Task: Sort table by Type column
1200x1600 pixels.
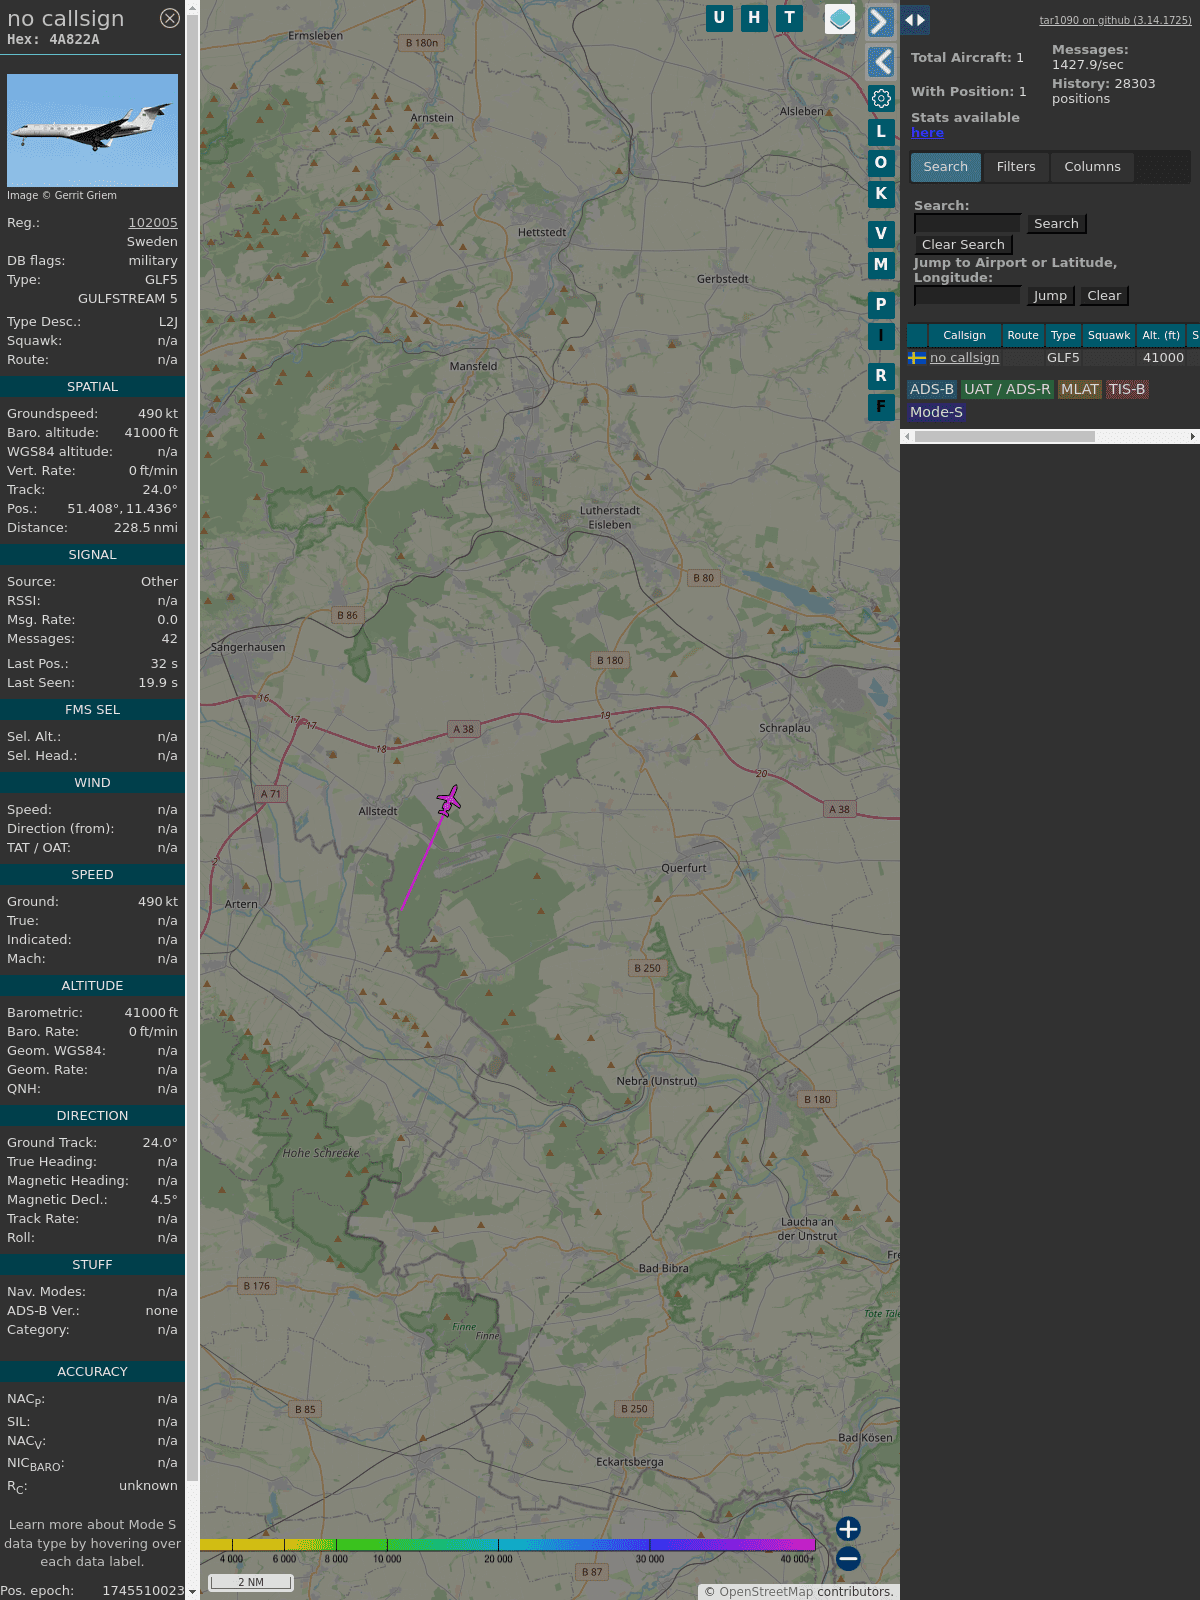Action: point(1063,336)
